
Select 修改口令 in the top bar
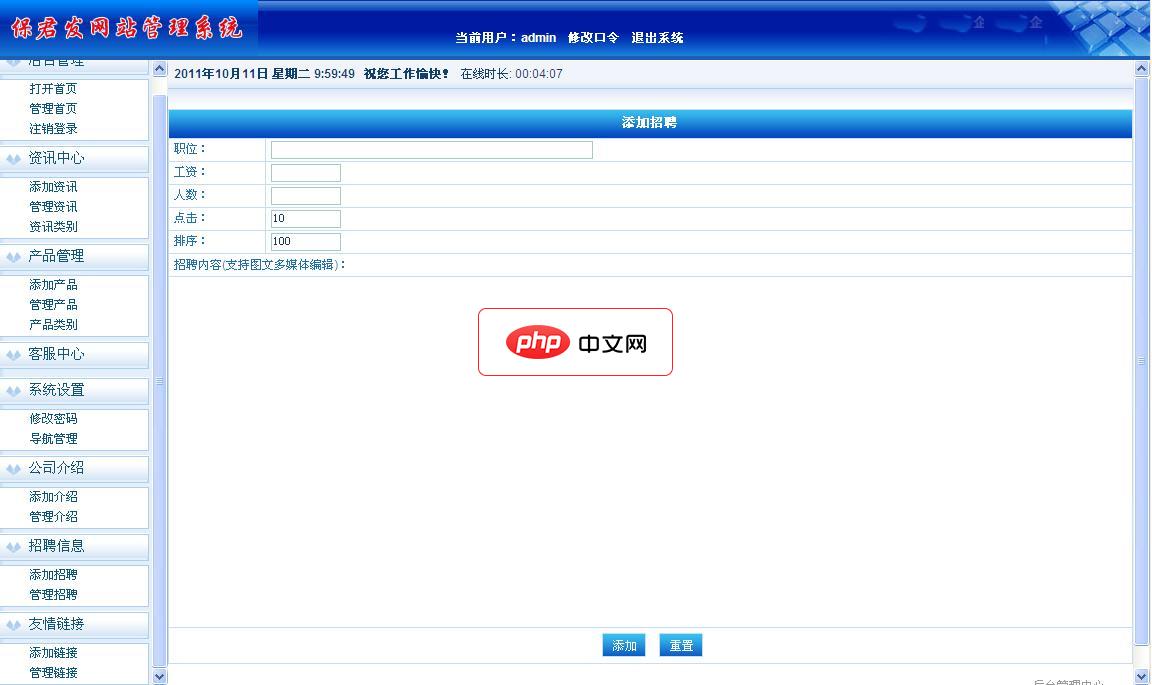[x=594, y=37]
